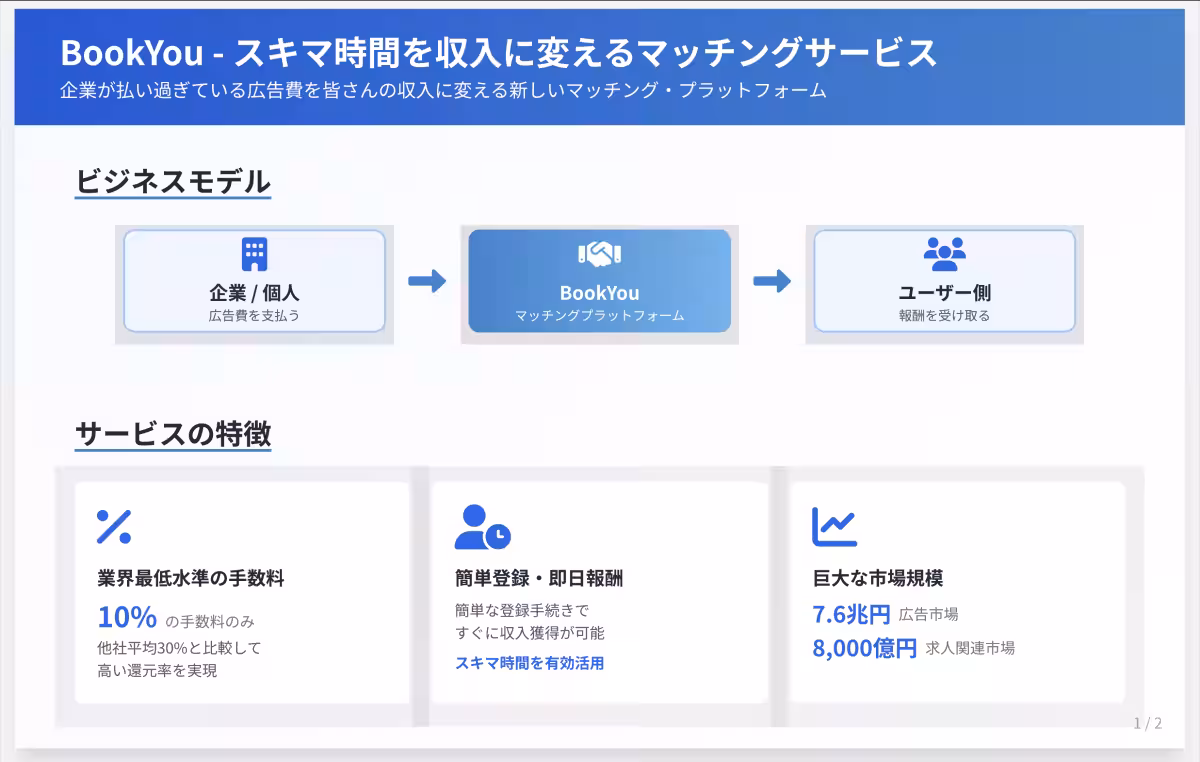Viewport: 1200px width, 762px height.
Task: Click the 7.6兆円 広告市場 figure
Action: (886, 613)
